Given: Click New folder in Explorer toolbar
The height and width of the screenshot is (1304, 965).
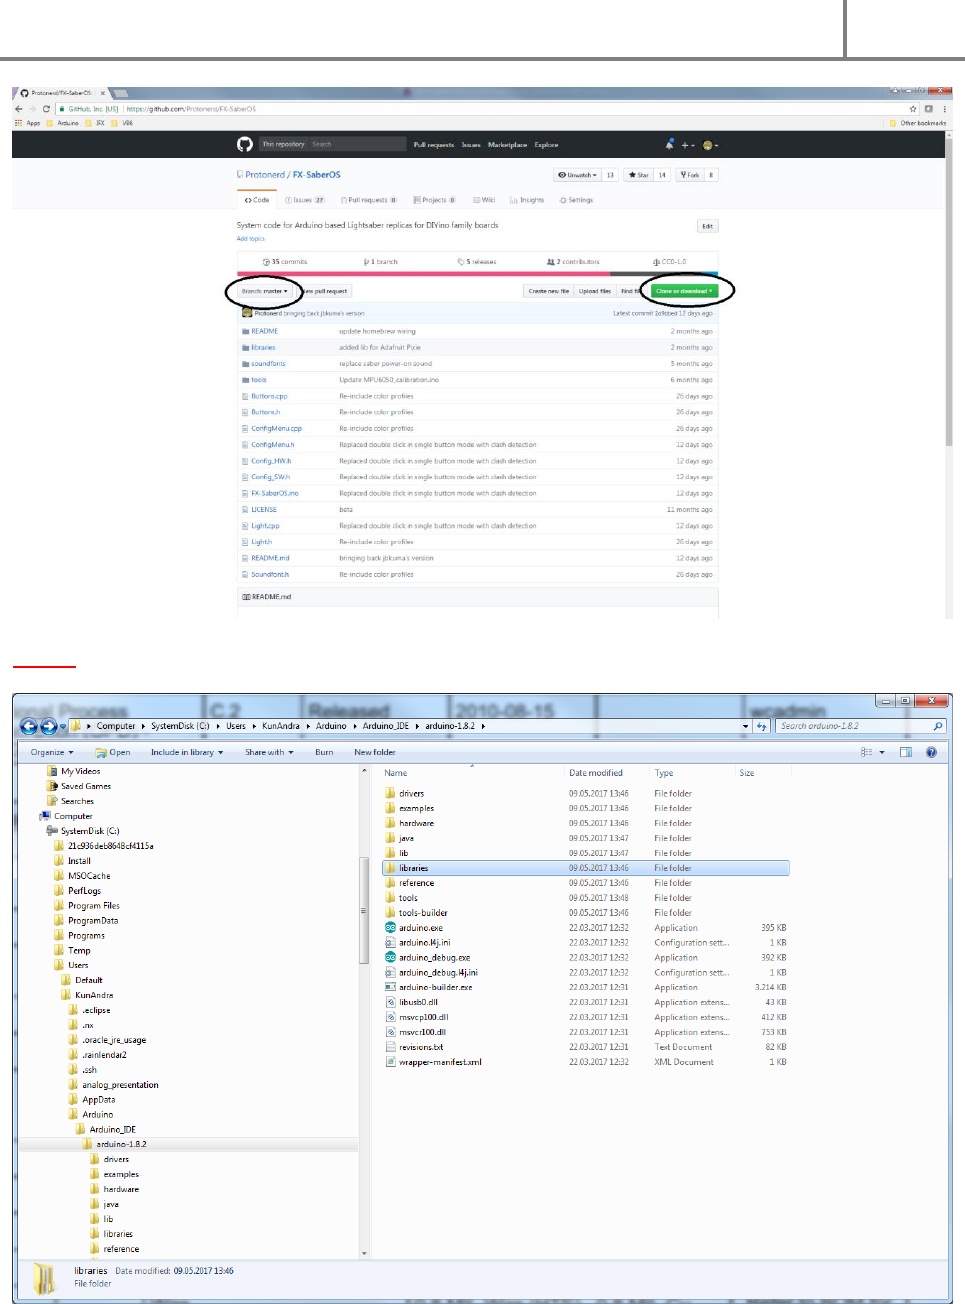Looking at the screenshot, I should click(x=375, y=752).
